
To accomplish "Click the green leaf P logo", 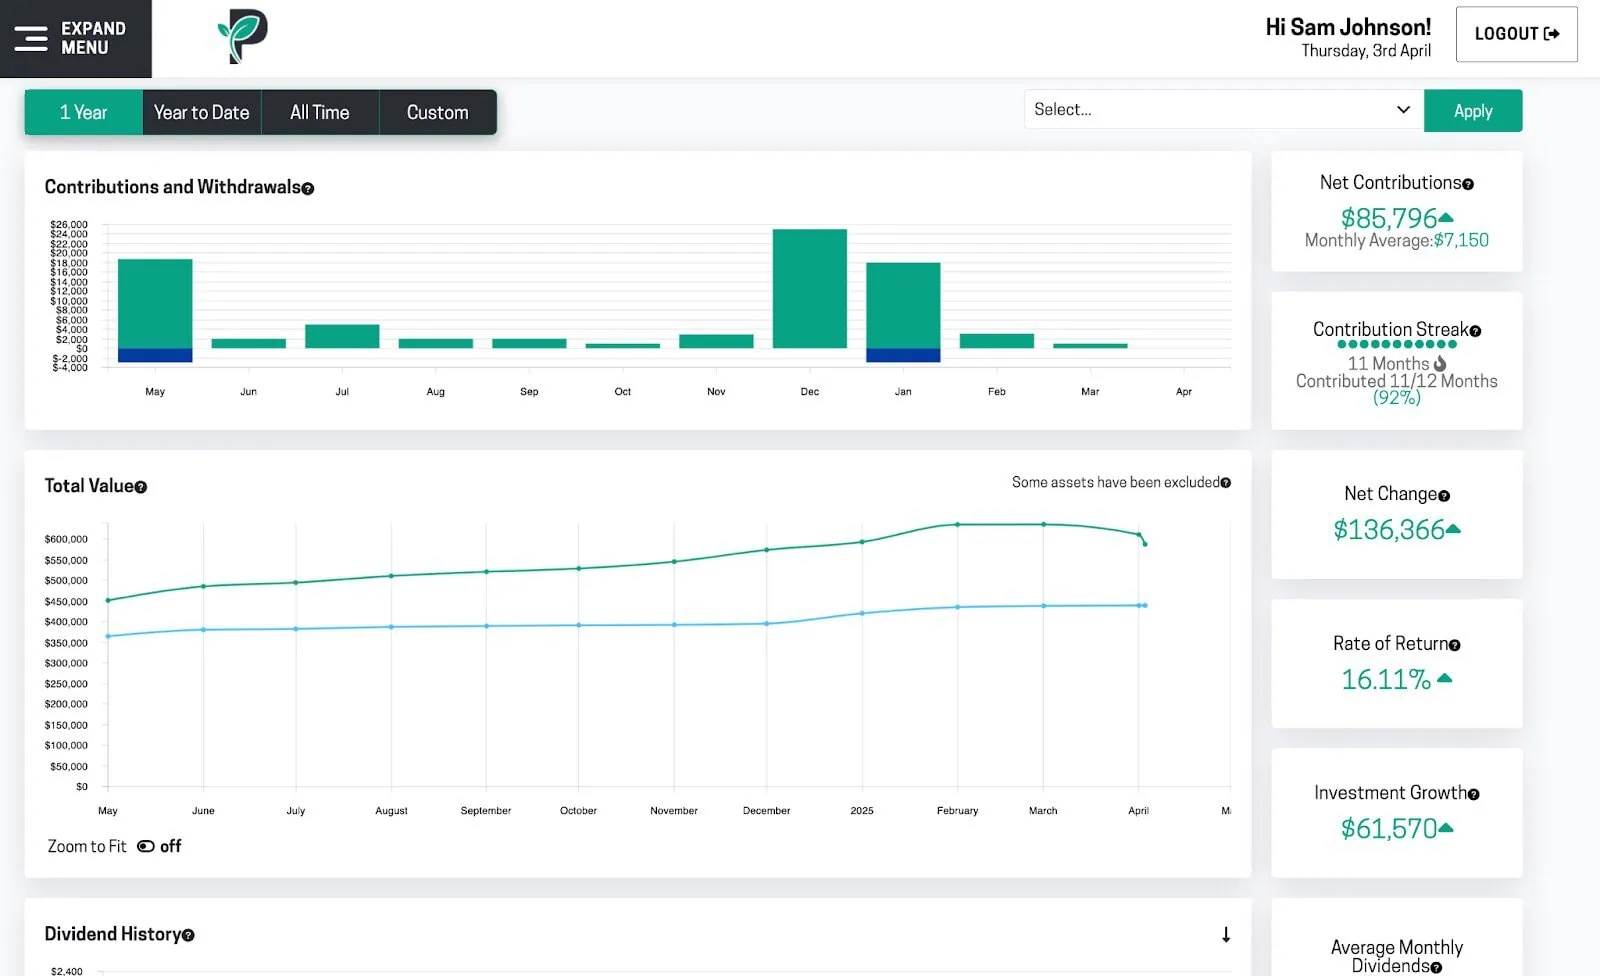I will [x=242, y=37].
